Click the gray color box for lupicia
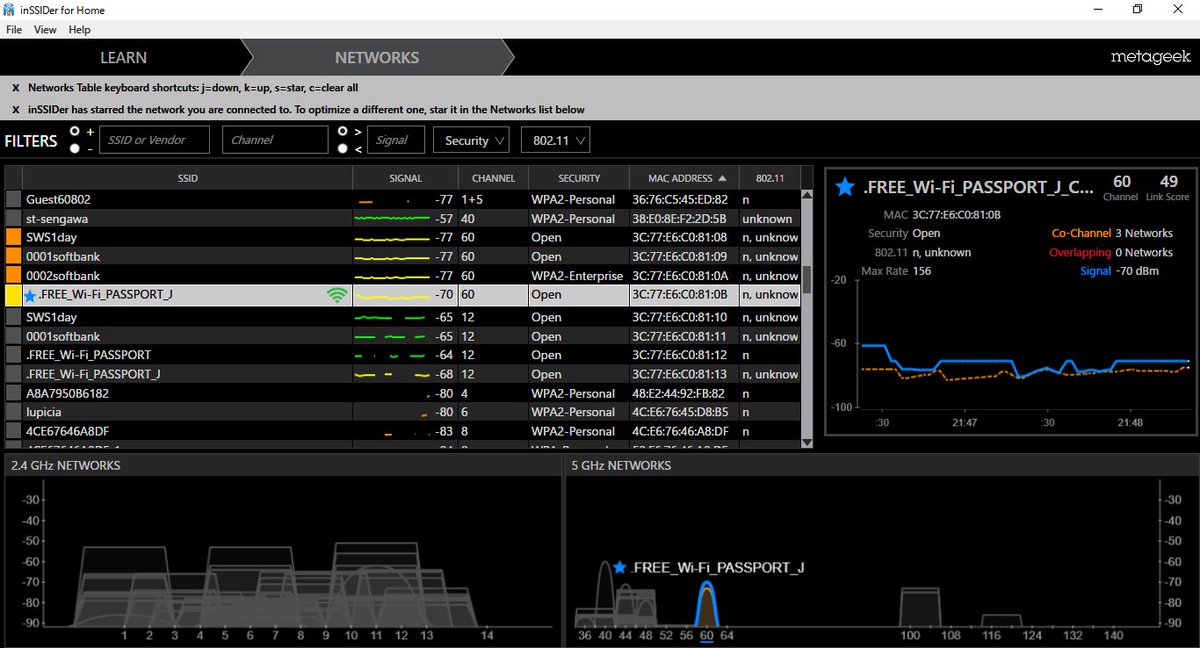Viewport: 1200px width, 648px height. [x=13, y=412]
